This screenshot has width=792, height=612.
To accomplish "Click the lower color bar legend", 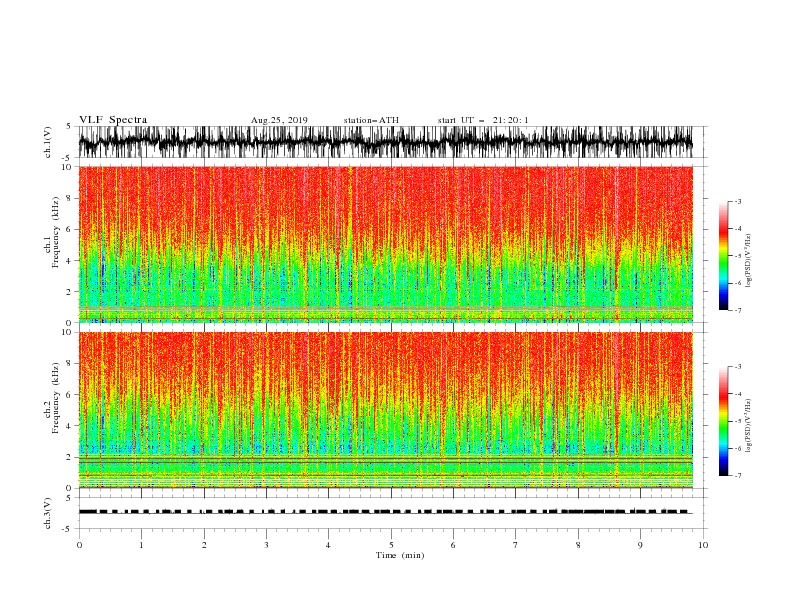I will 723,421.
